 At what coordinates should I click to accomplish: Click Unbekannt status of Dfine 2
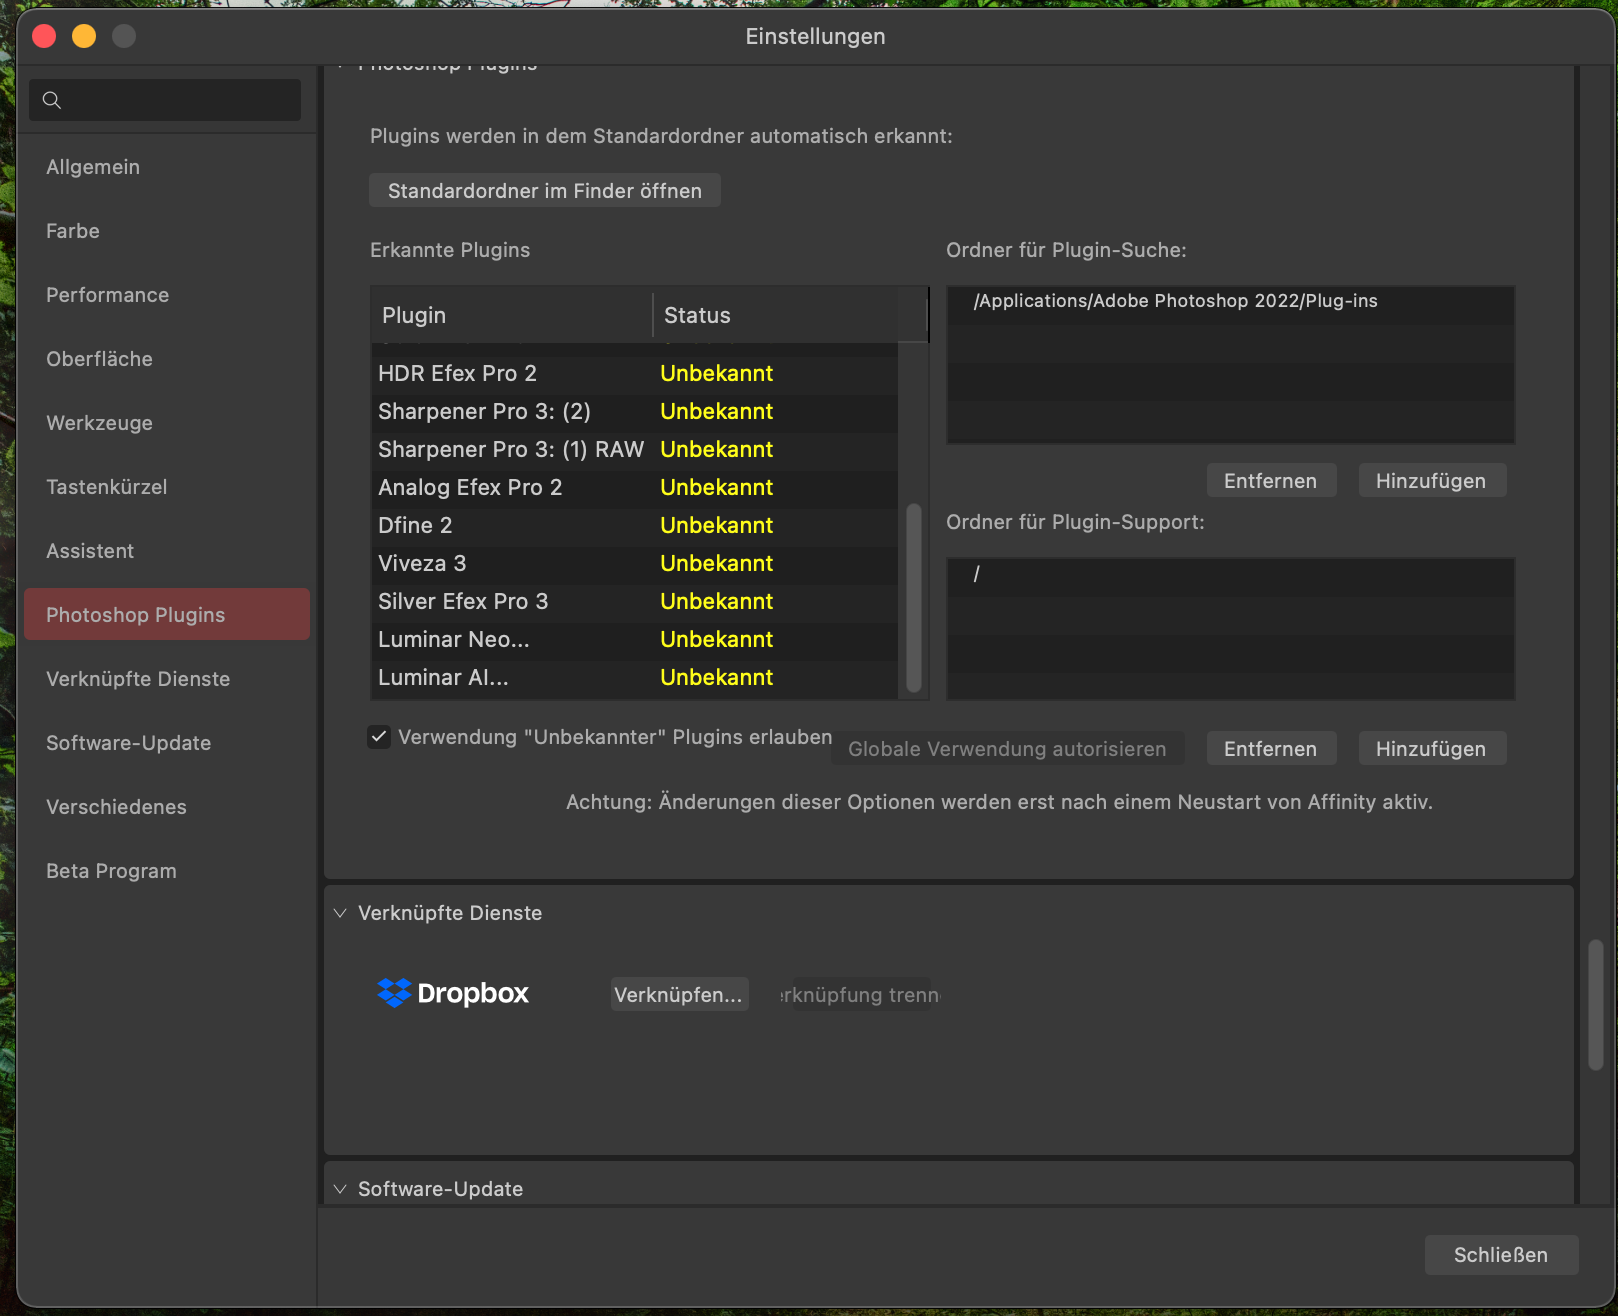[716, 526]
